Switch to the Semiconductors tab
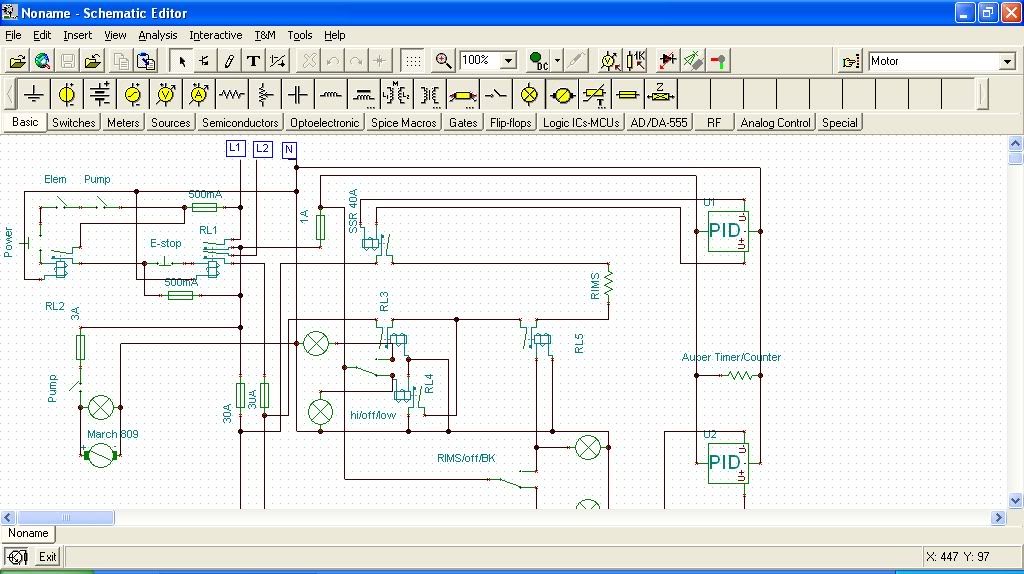Screen dimensions: 1024x574 click(240, 123)
